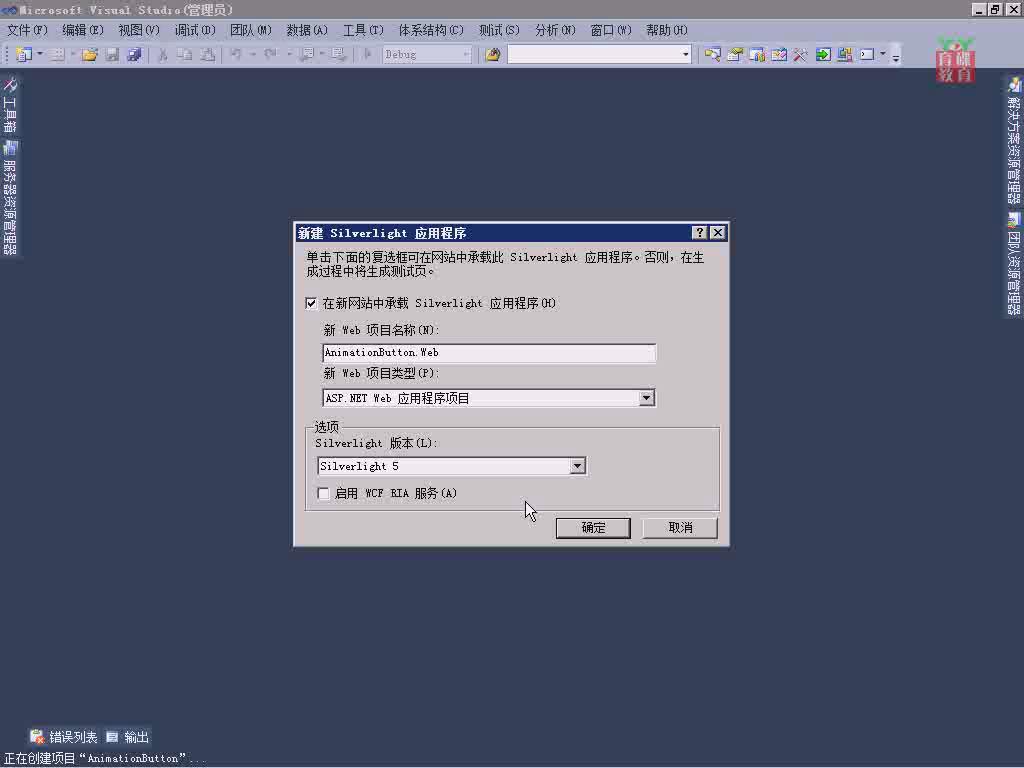Click the Command Window toolbar icon

[867, 55]
